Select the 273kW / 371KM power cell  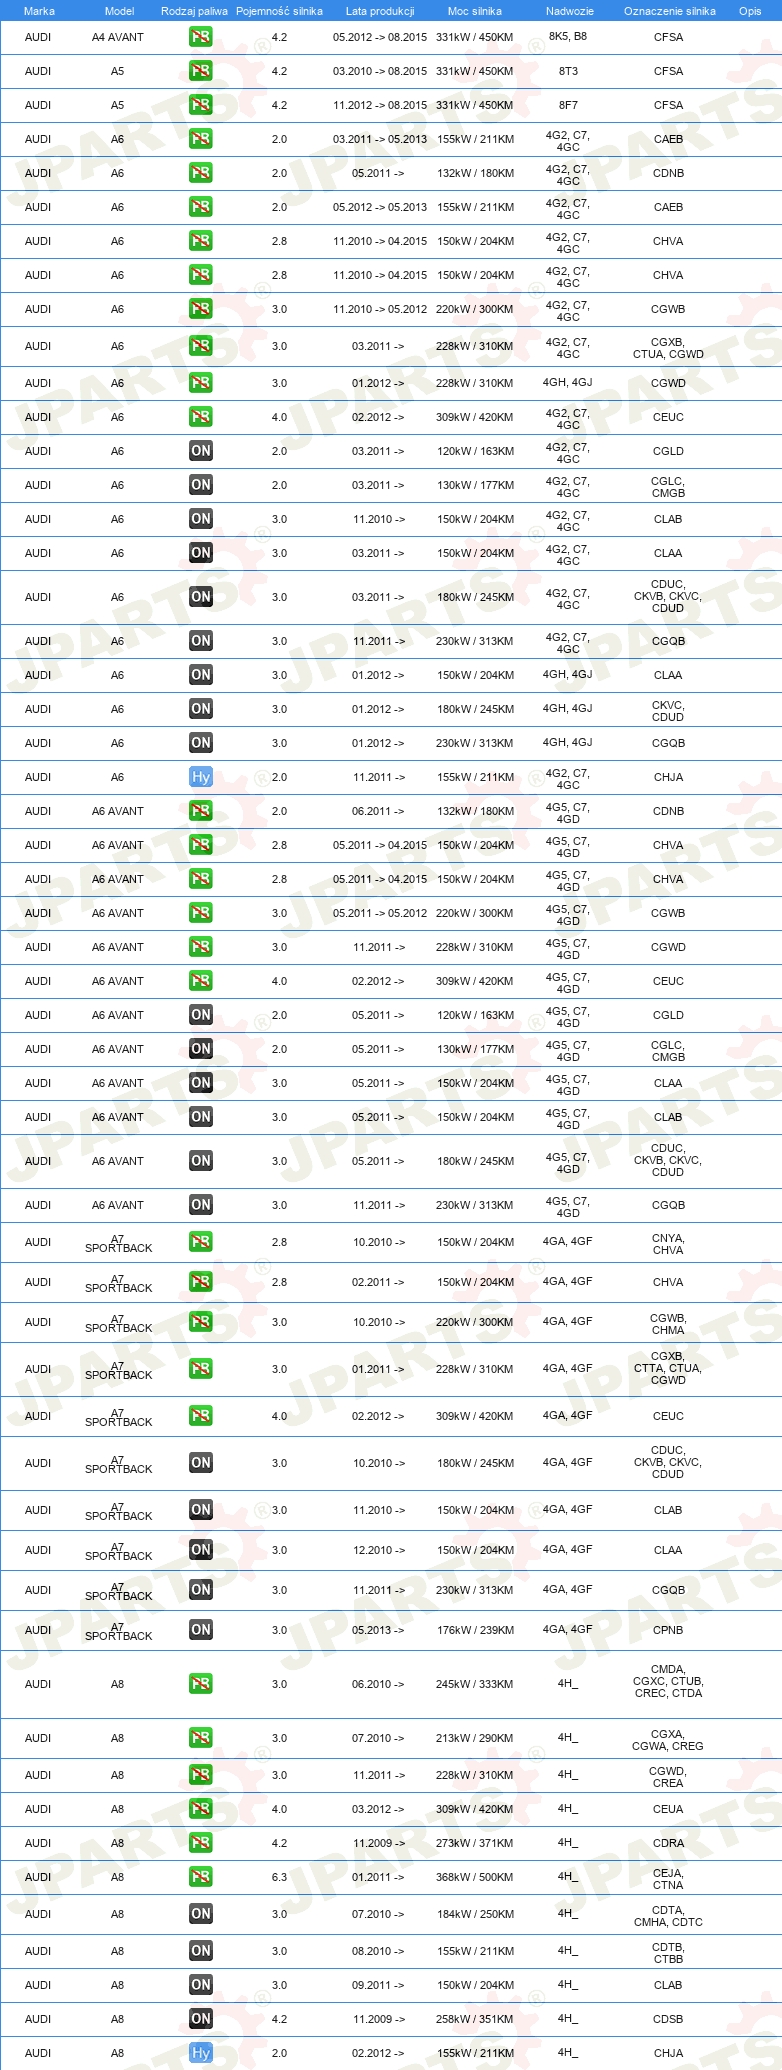tap(475, 1843)
